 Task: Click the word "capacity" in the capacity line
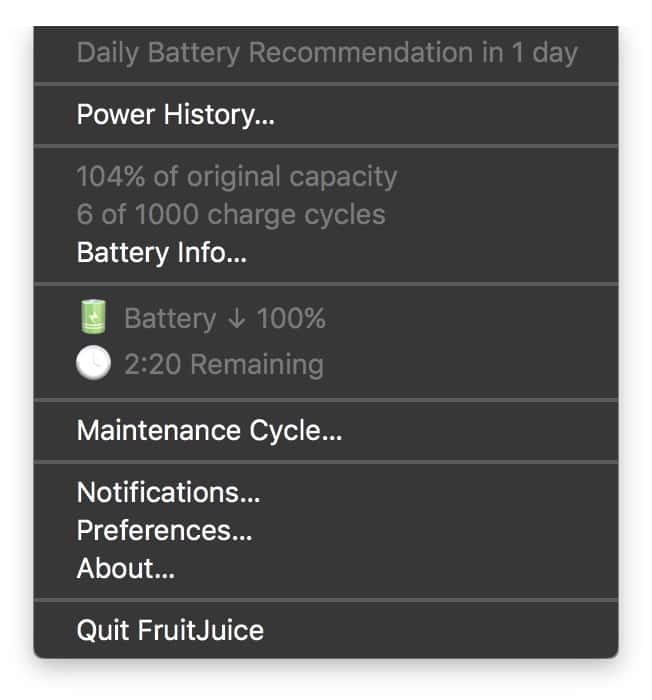343,177
